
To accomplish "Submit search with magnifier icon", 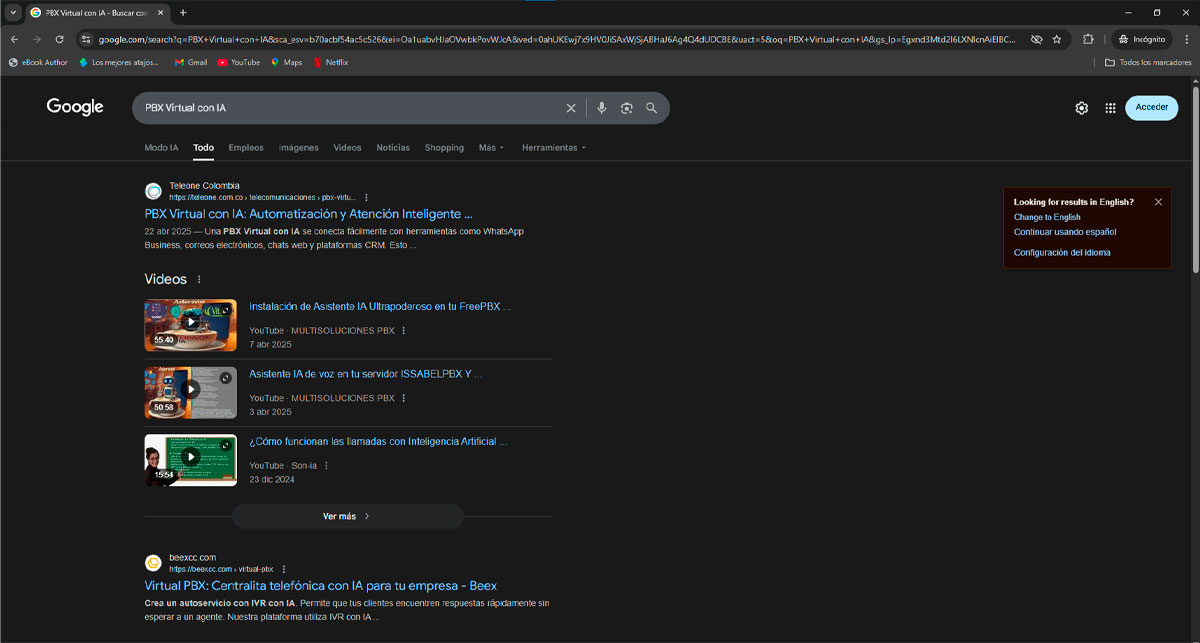I will [652, 108].
